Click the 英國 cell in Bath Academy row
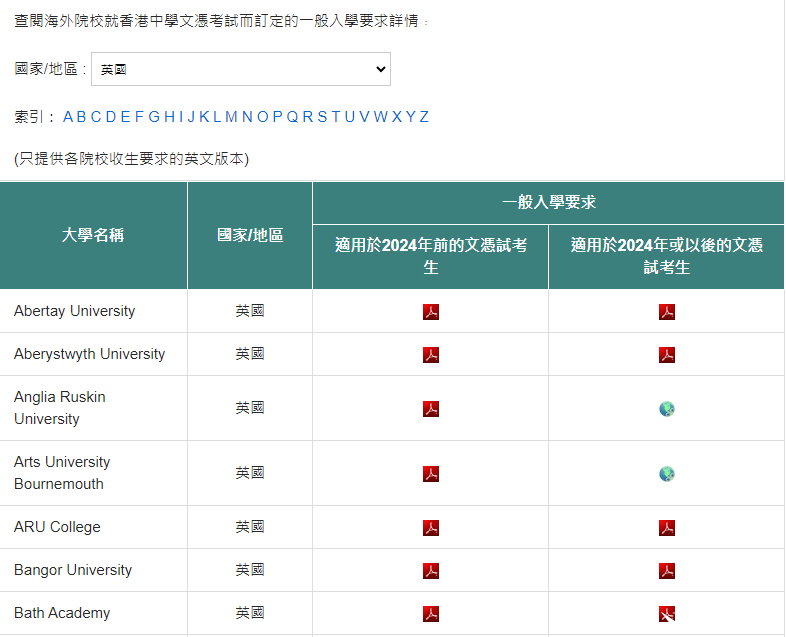Image resolution: width=786 pixels, height=637 pixels. click(x=250, y=613)
